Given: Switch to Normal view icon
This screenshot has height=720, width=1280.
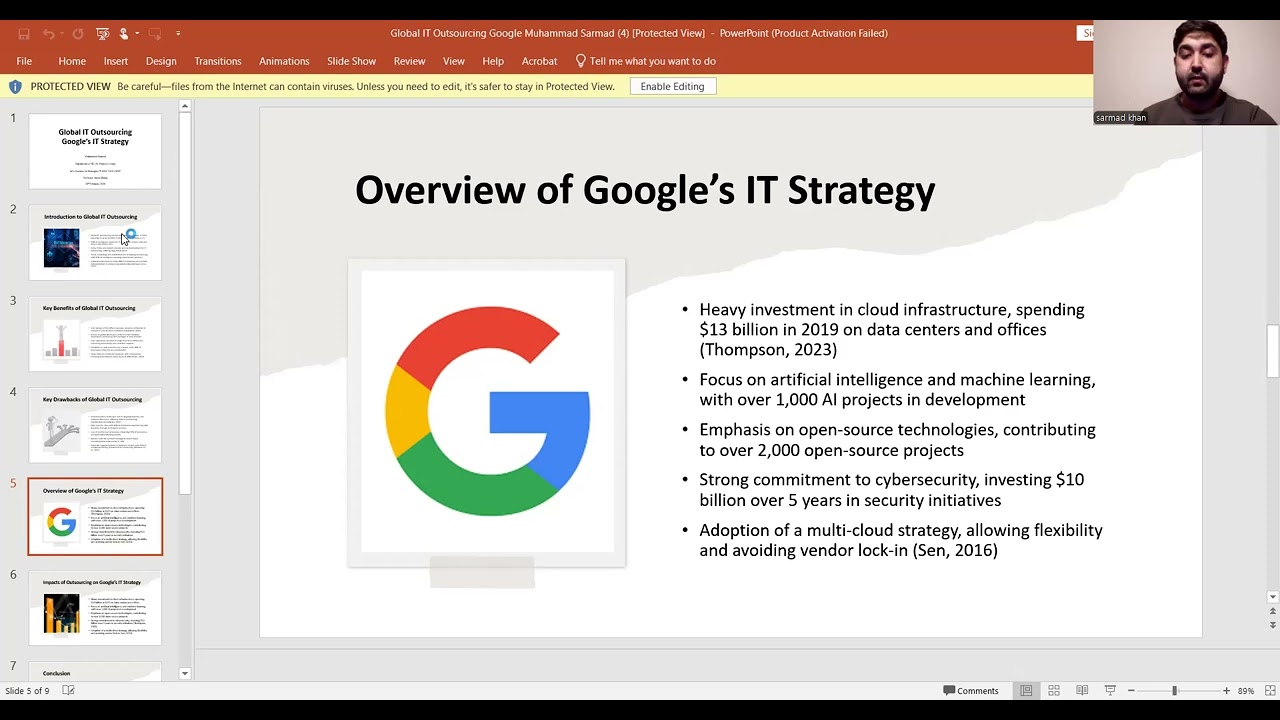Looking at the screenshot, I should coord(1026,691).
